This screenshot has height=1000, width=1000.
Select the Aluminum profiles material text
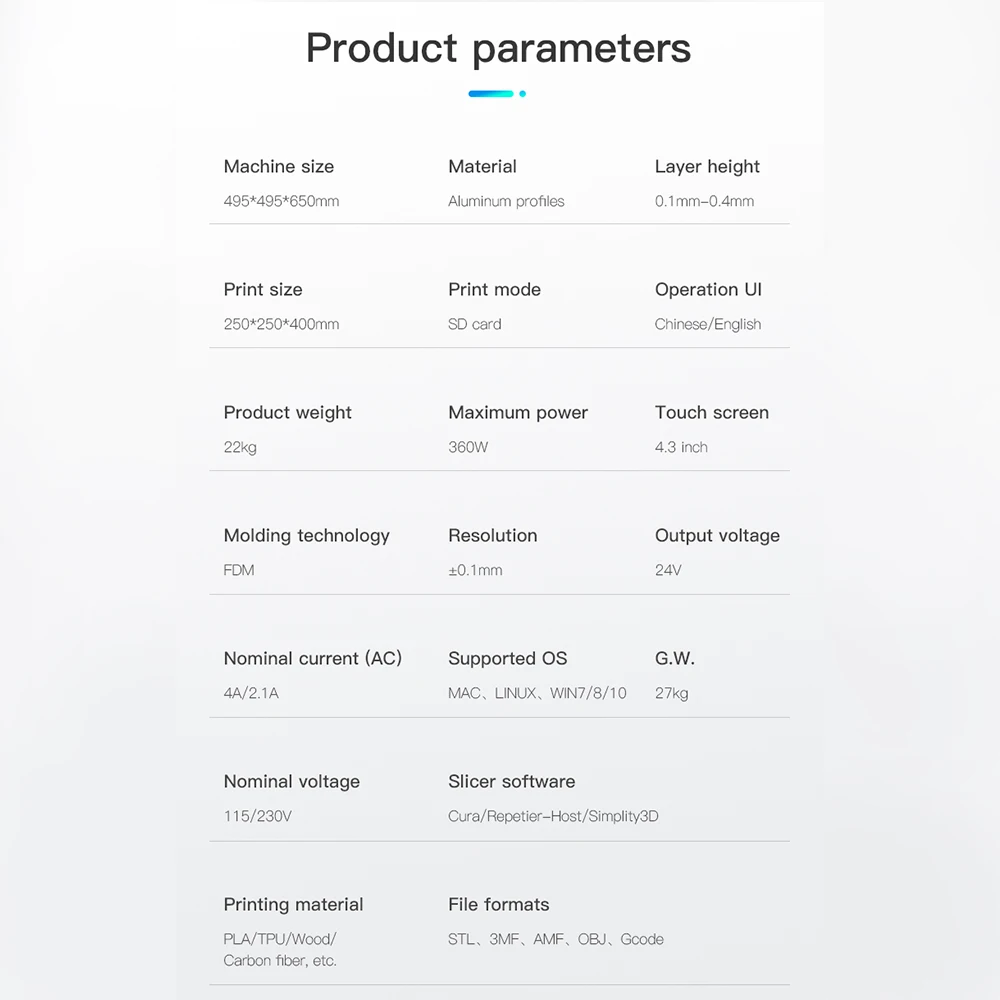coord(506,201)
